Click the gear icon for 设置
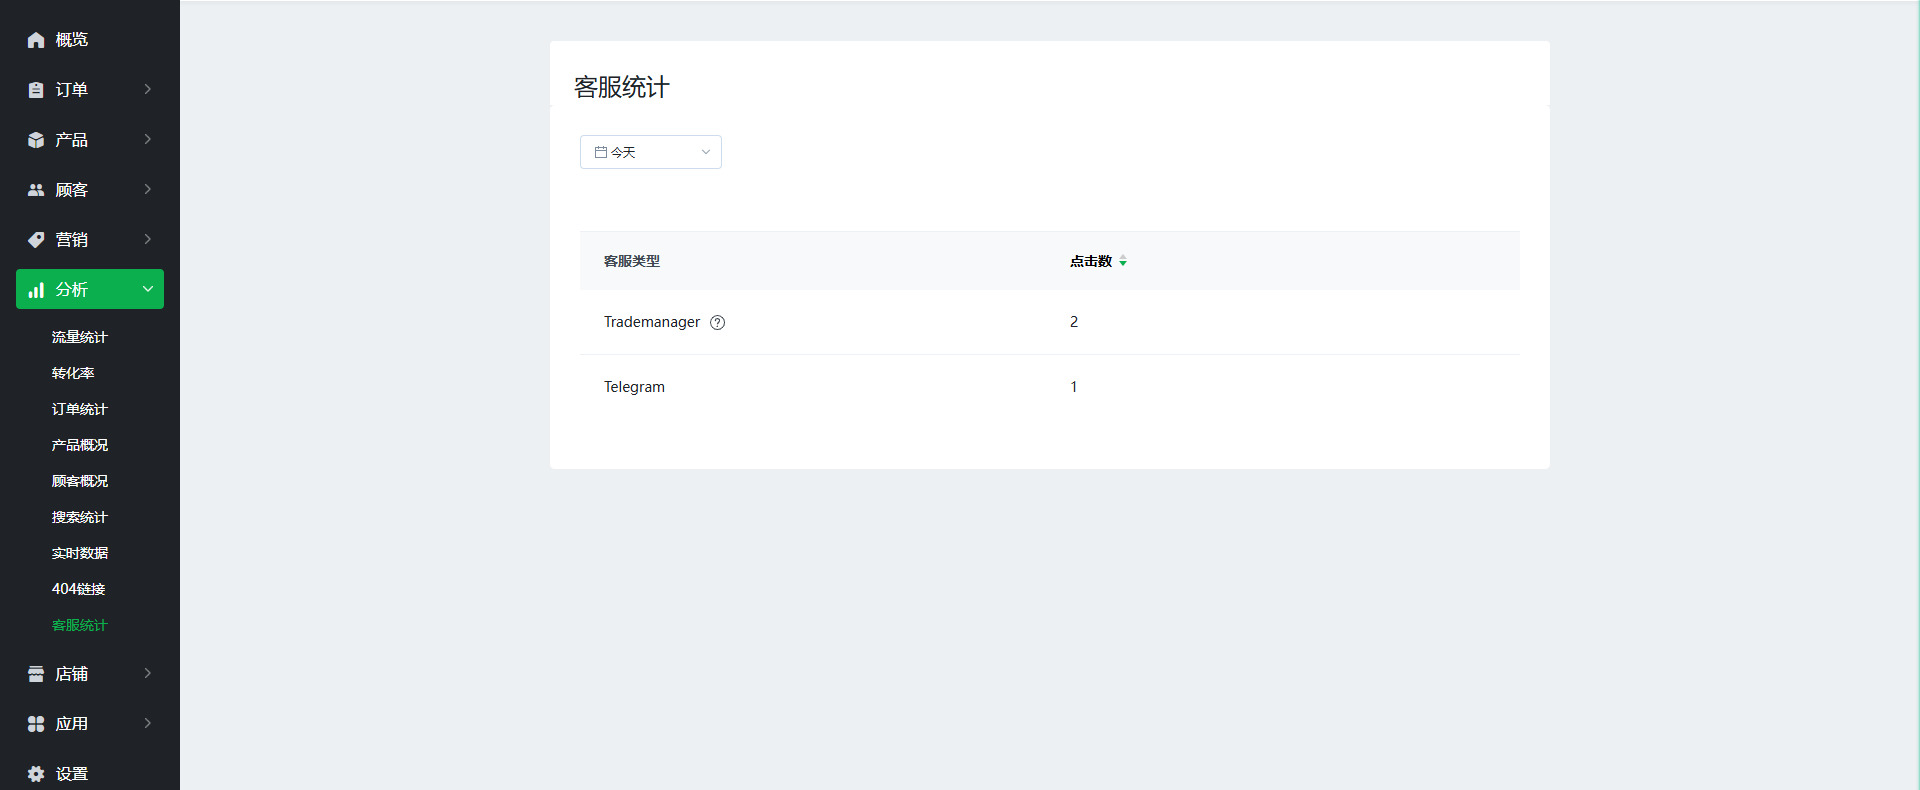1920x790 pixels. (36, 774)
